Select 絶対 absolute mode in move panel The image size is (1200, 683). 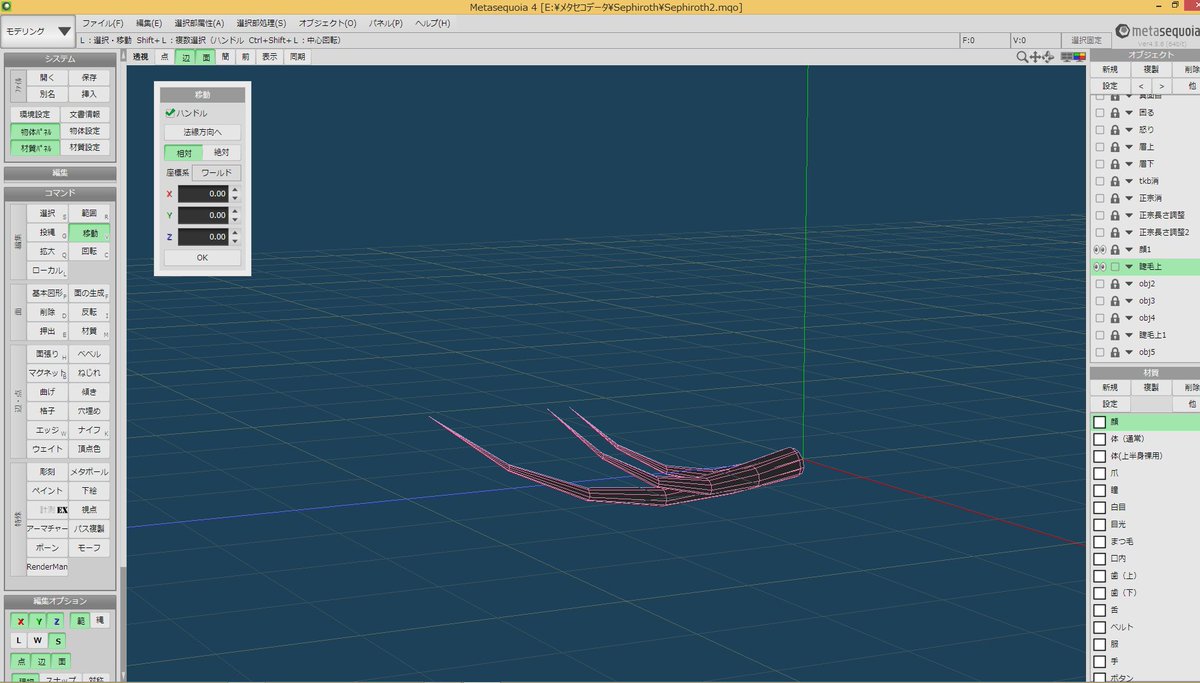pyautogui.click(x=221, y=153)
